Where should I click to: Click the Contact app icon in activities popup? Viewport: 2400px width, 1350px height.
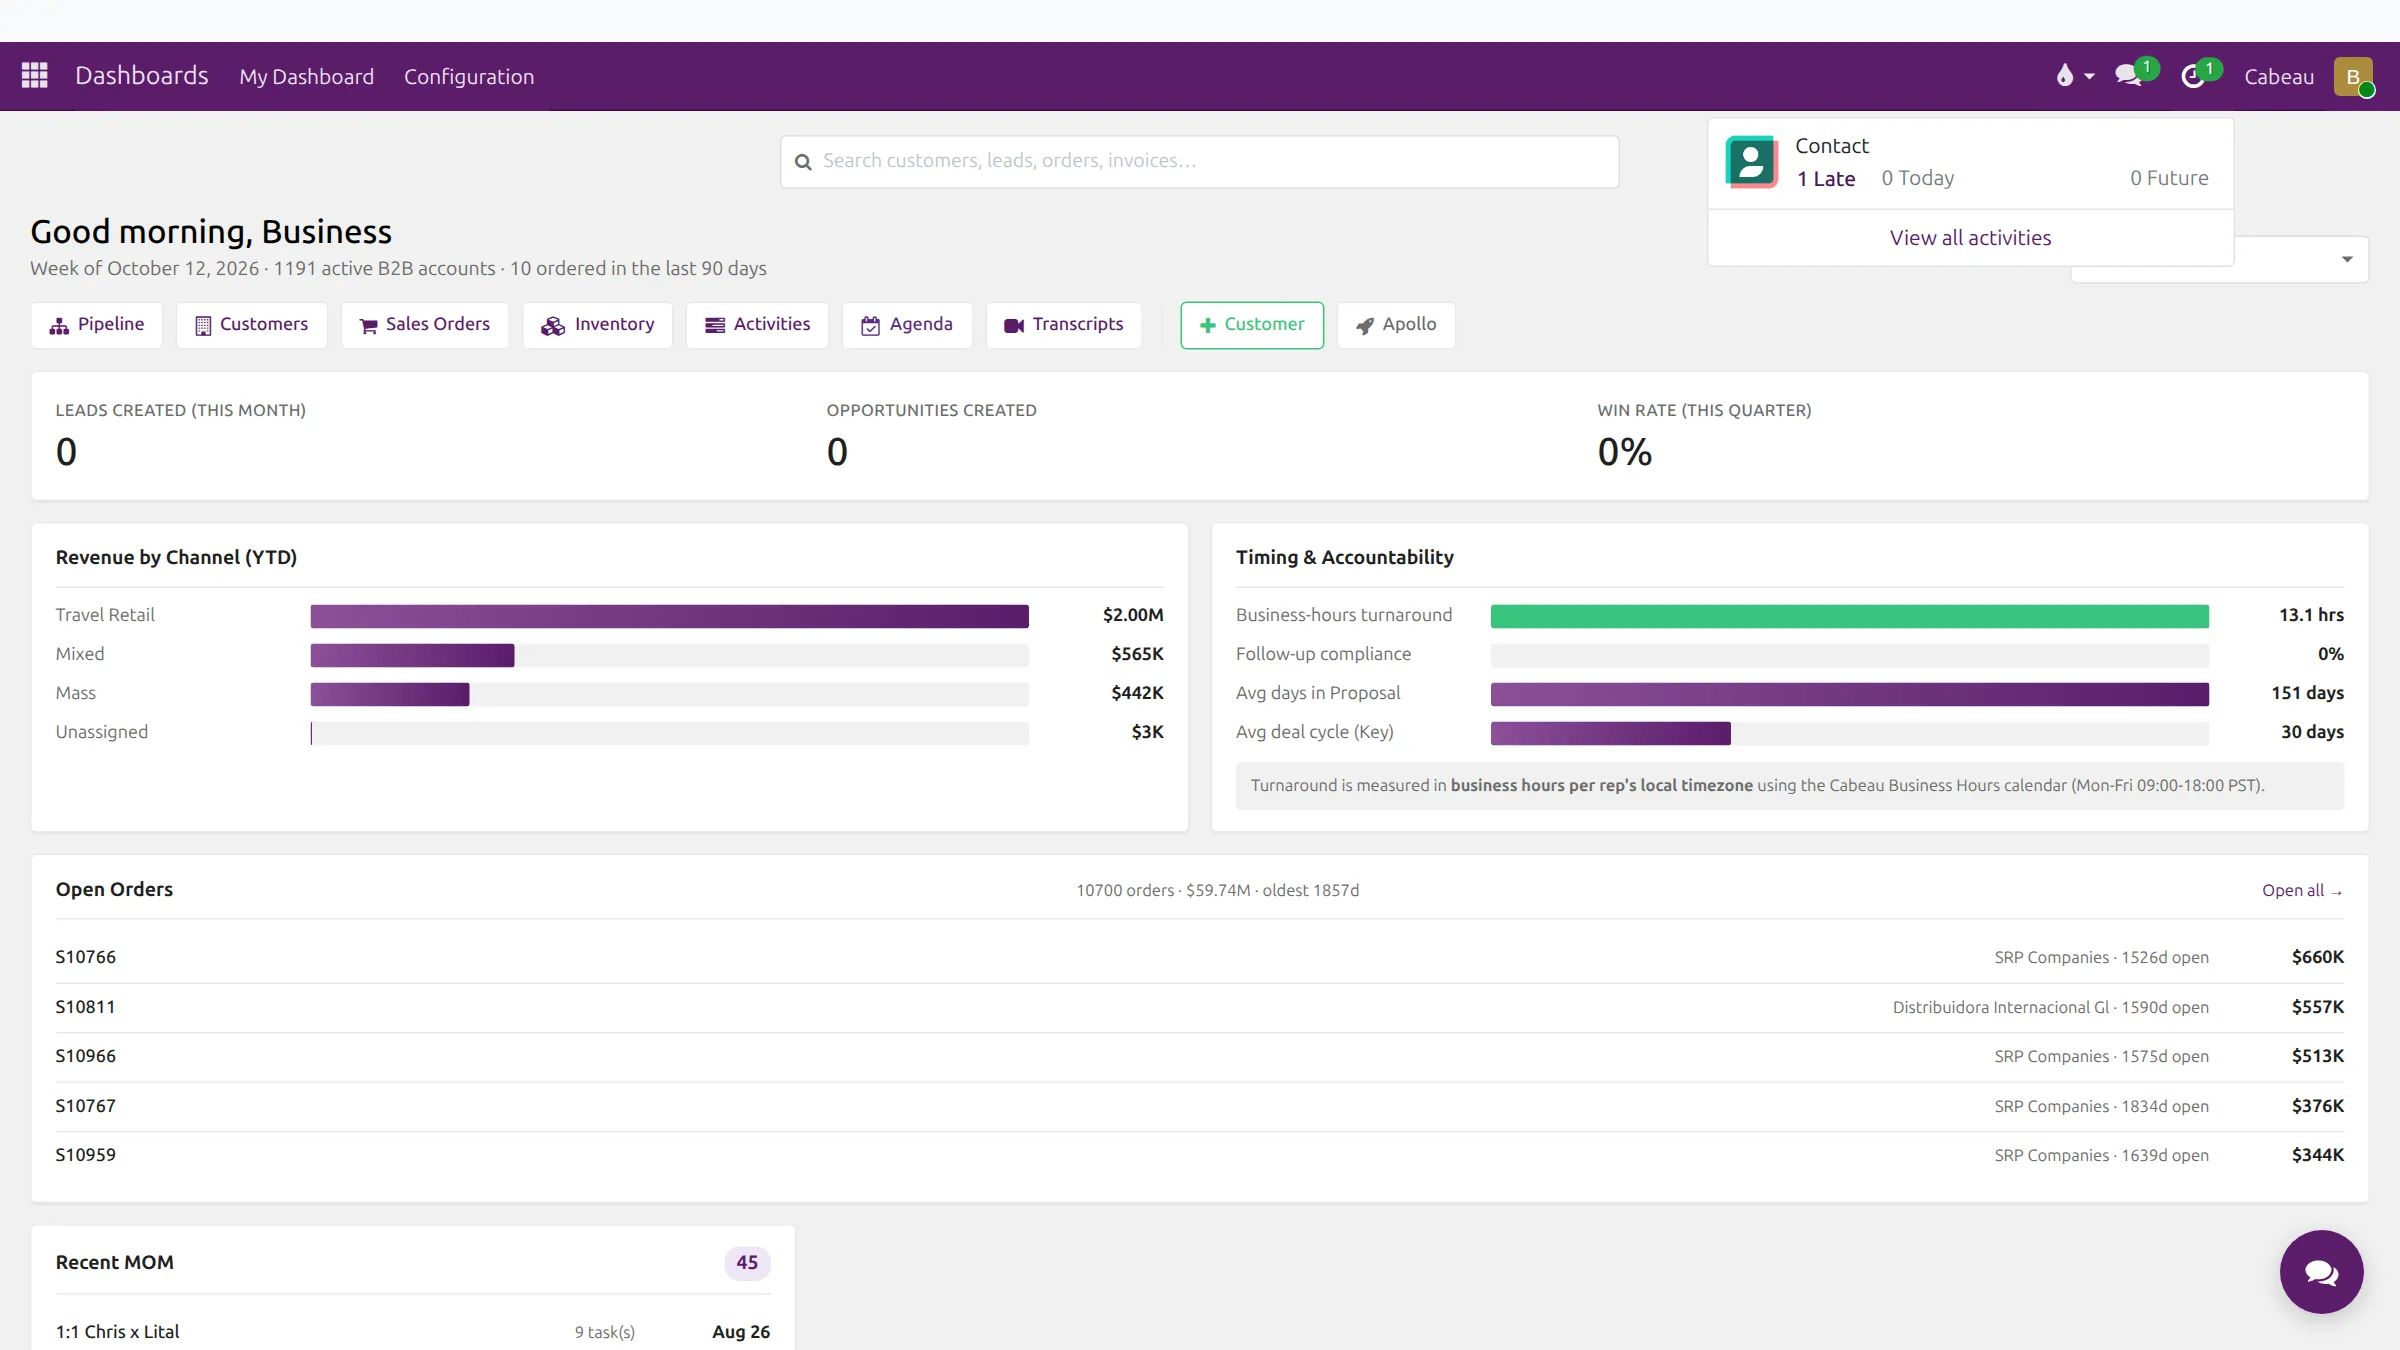tap(1751, 162)
